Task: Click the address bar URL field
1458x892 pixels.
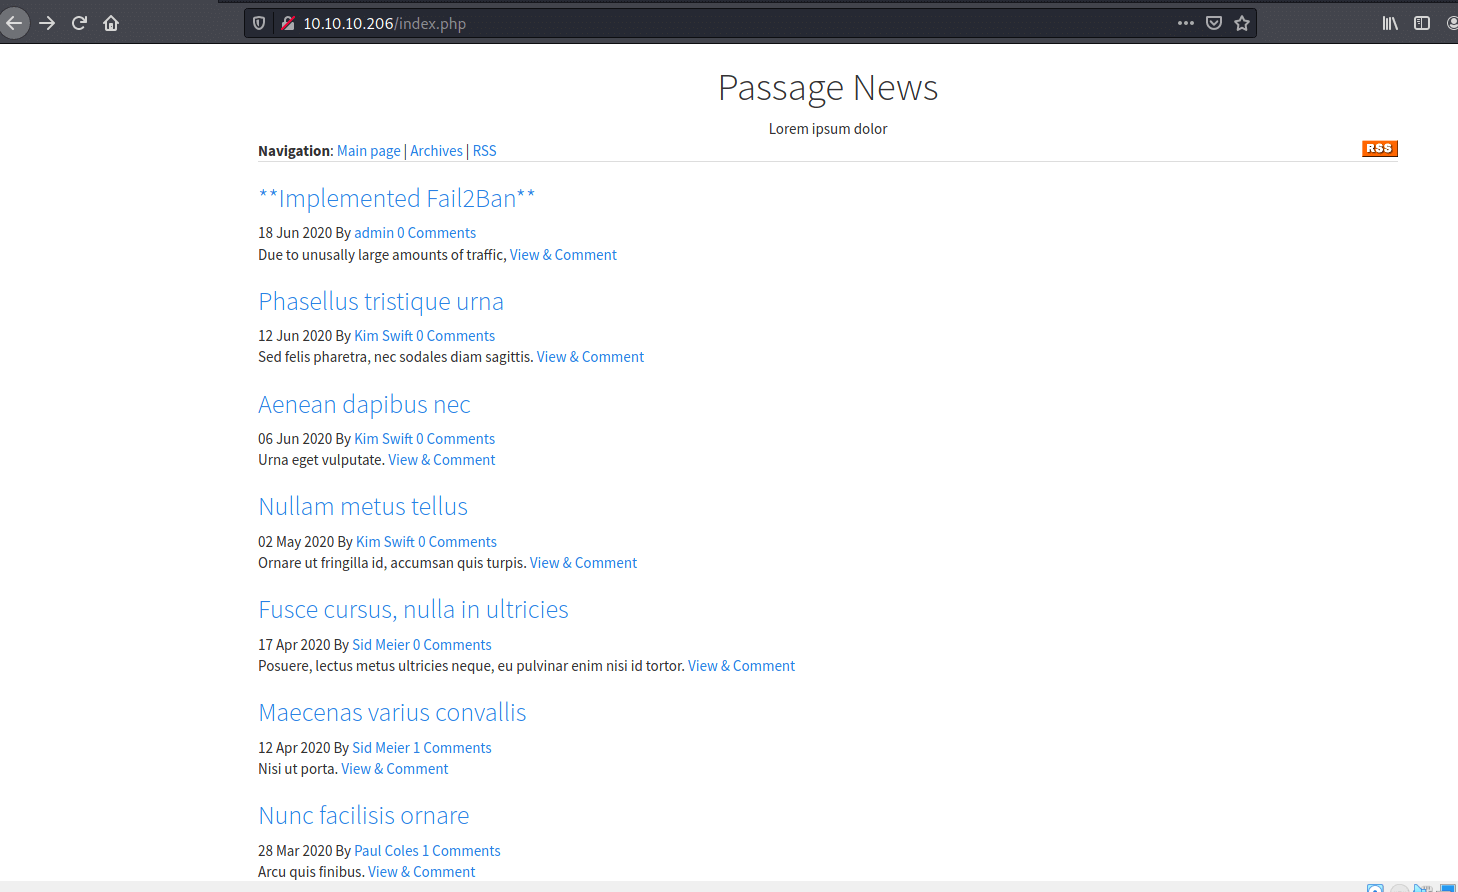Action: [x=700, y=23]
